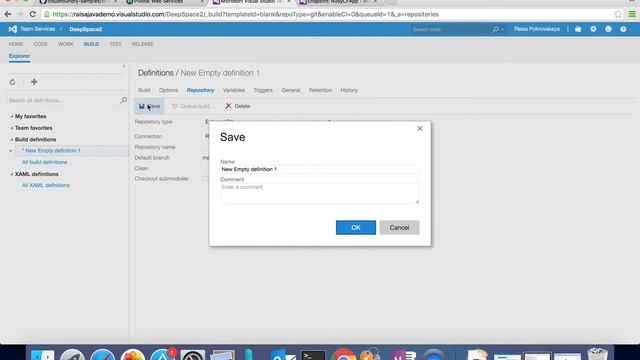This screenshot has height=360, width=640.
Task: Click search definitions magnifier icon
Action: pyautogui.click(x=123, y=100)
